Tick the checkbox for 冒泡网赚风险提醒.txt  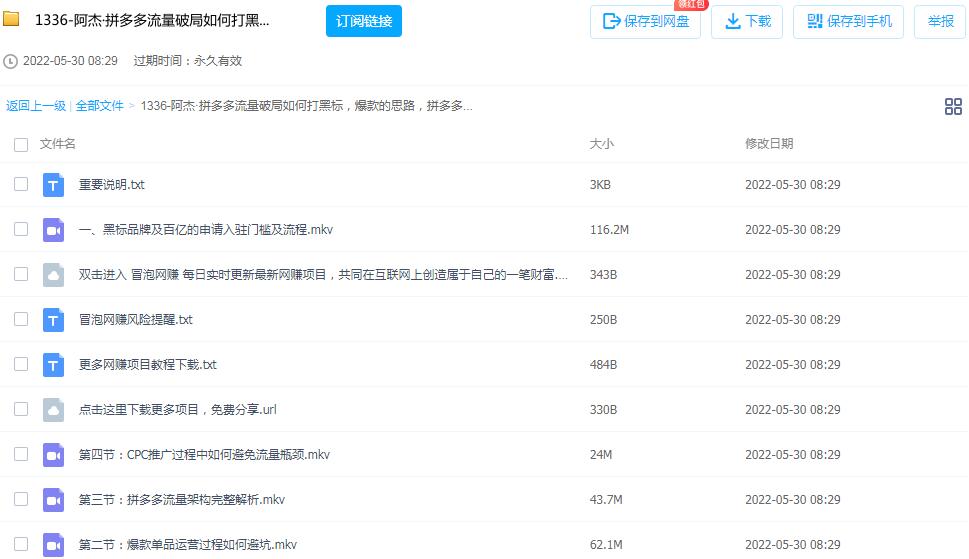pos(21,319)
